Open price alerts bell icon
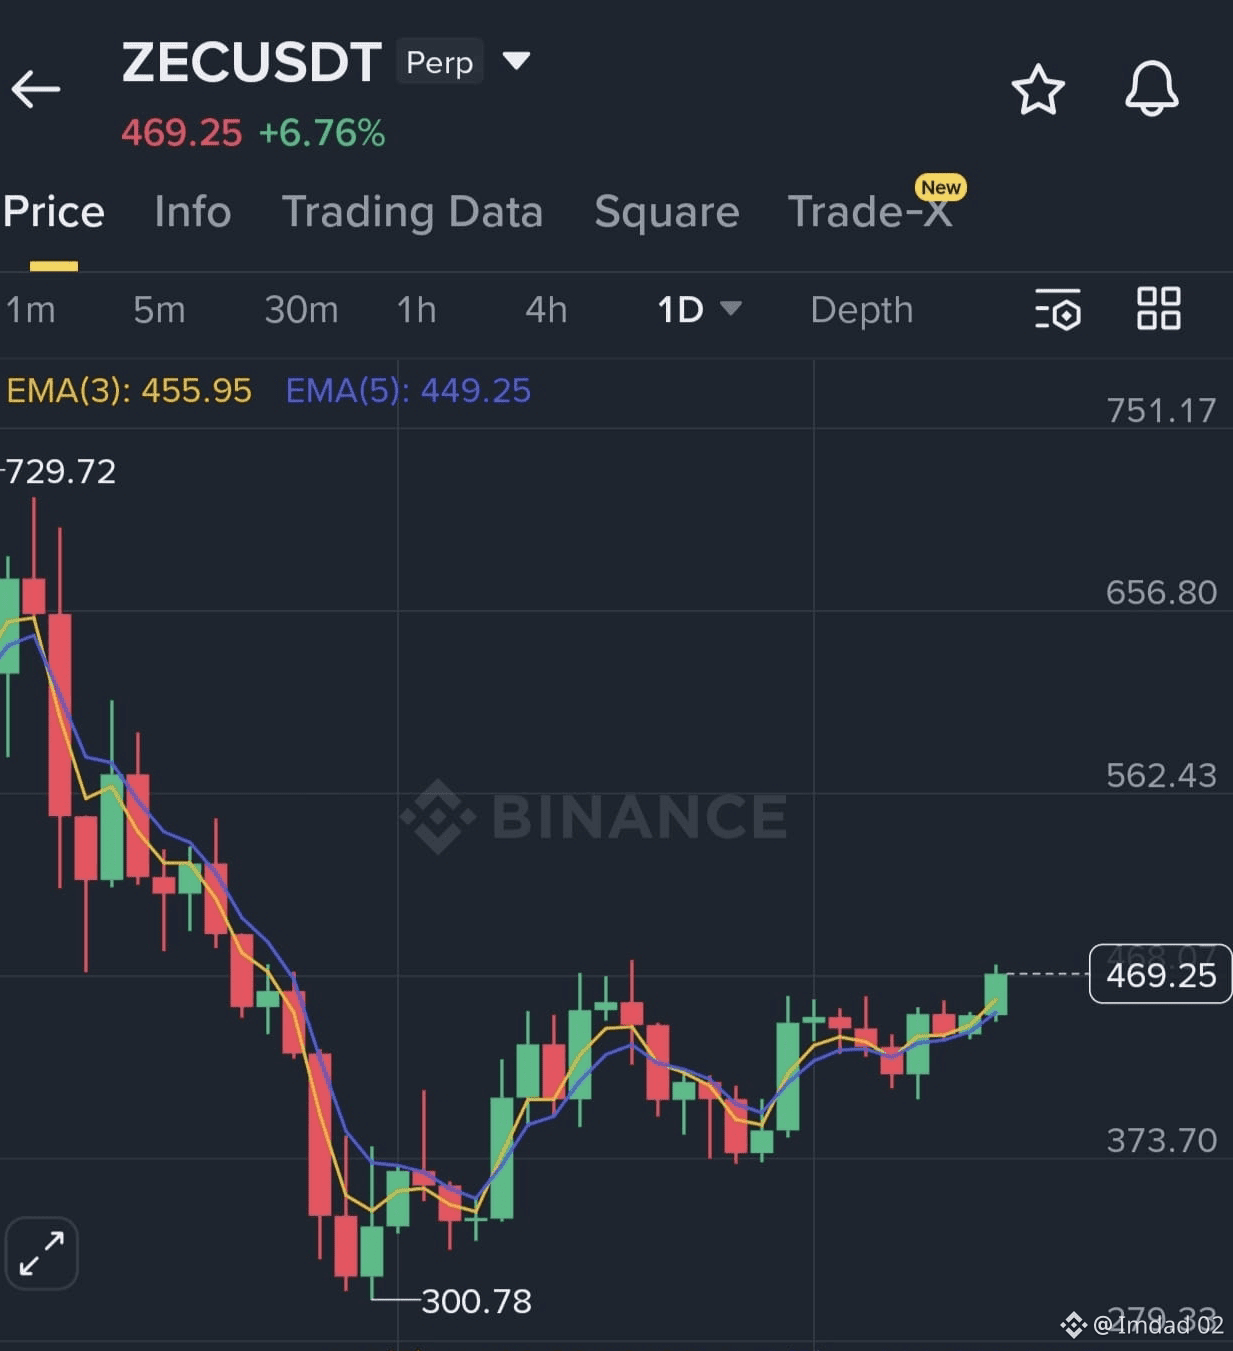Screen dimensions: 1233x1351 [x=1152, y=89]
